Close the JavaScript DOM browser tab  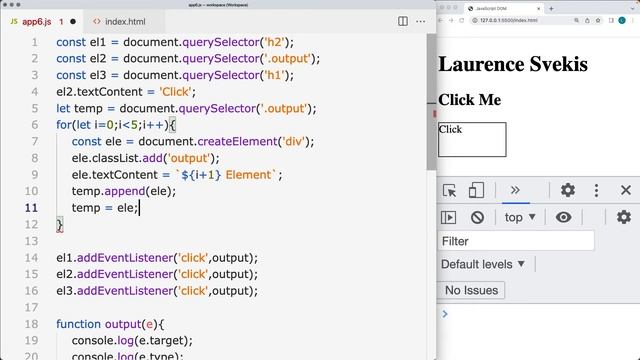pos(538,8)
